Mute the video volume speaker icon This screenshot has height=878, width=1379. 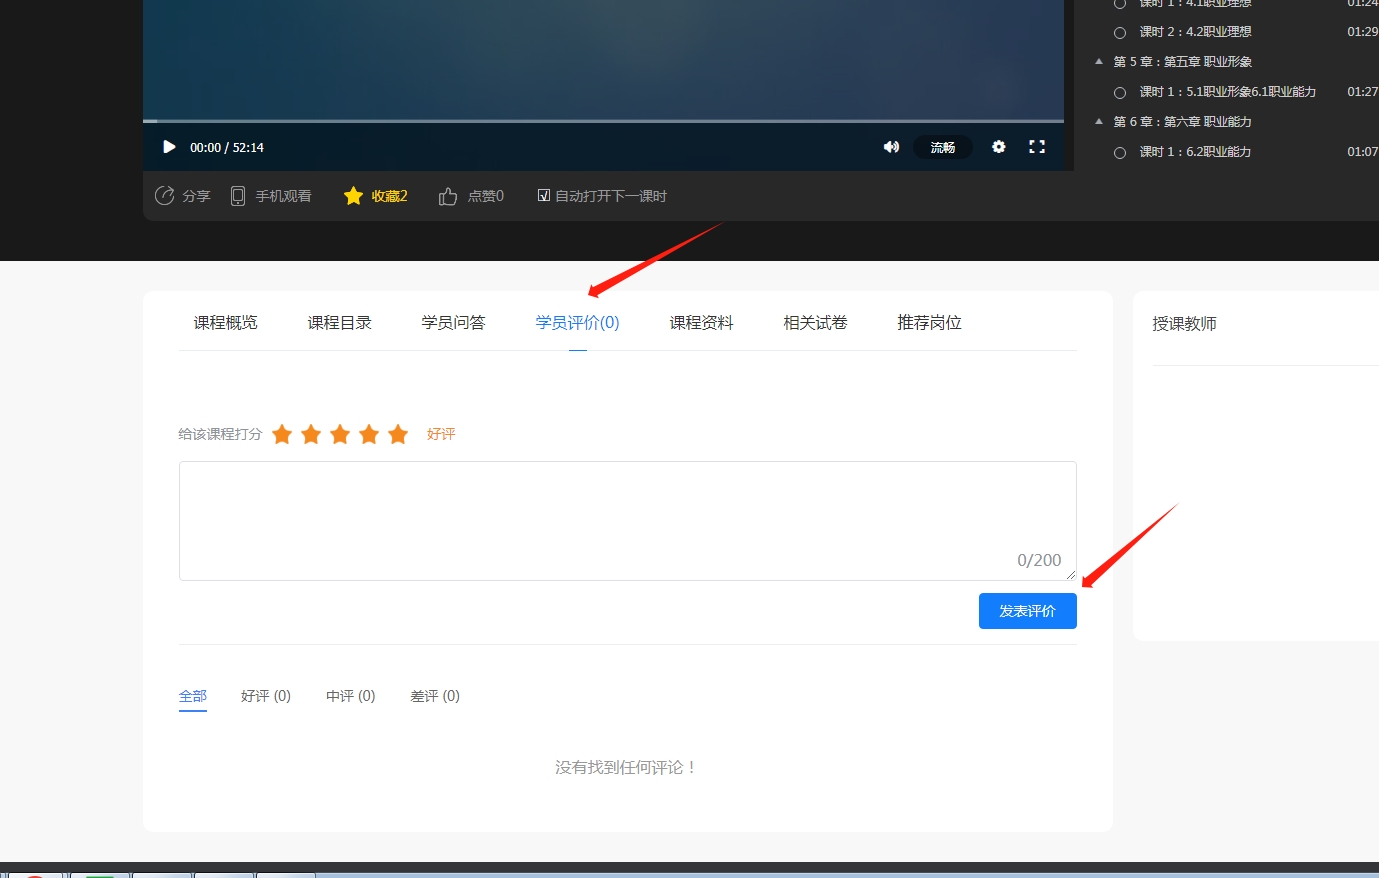click(x=891, y=147)
